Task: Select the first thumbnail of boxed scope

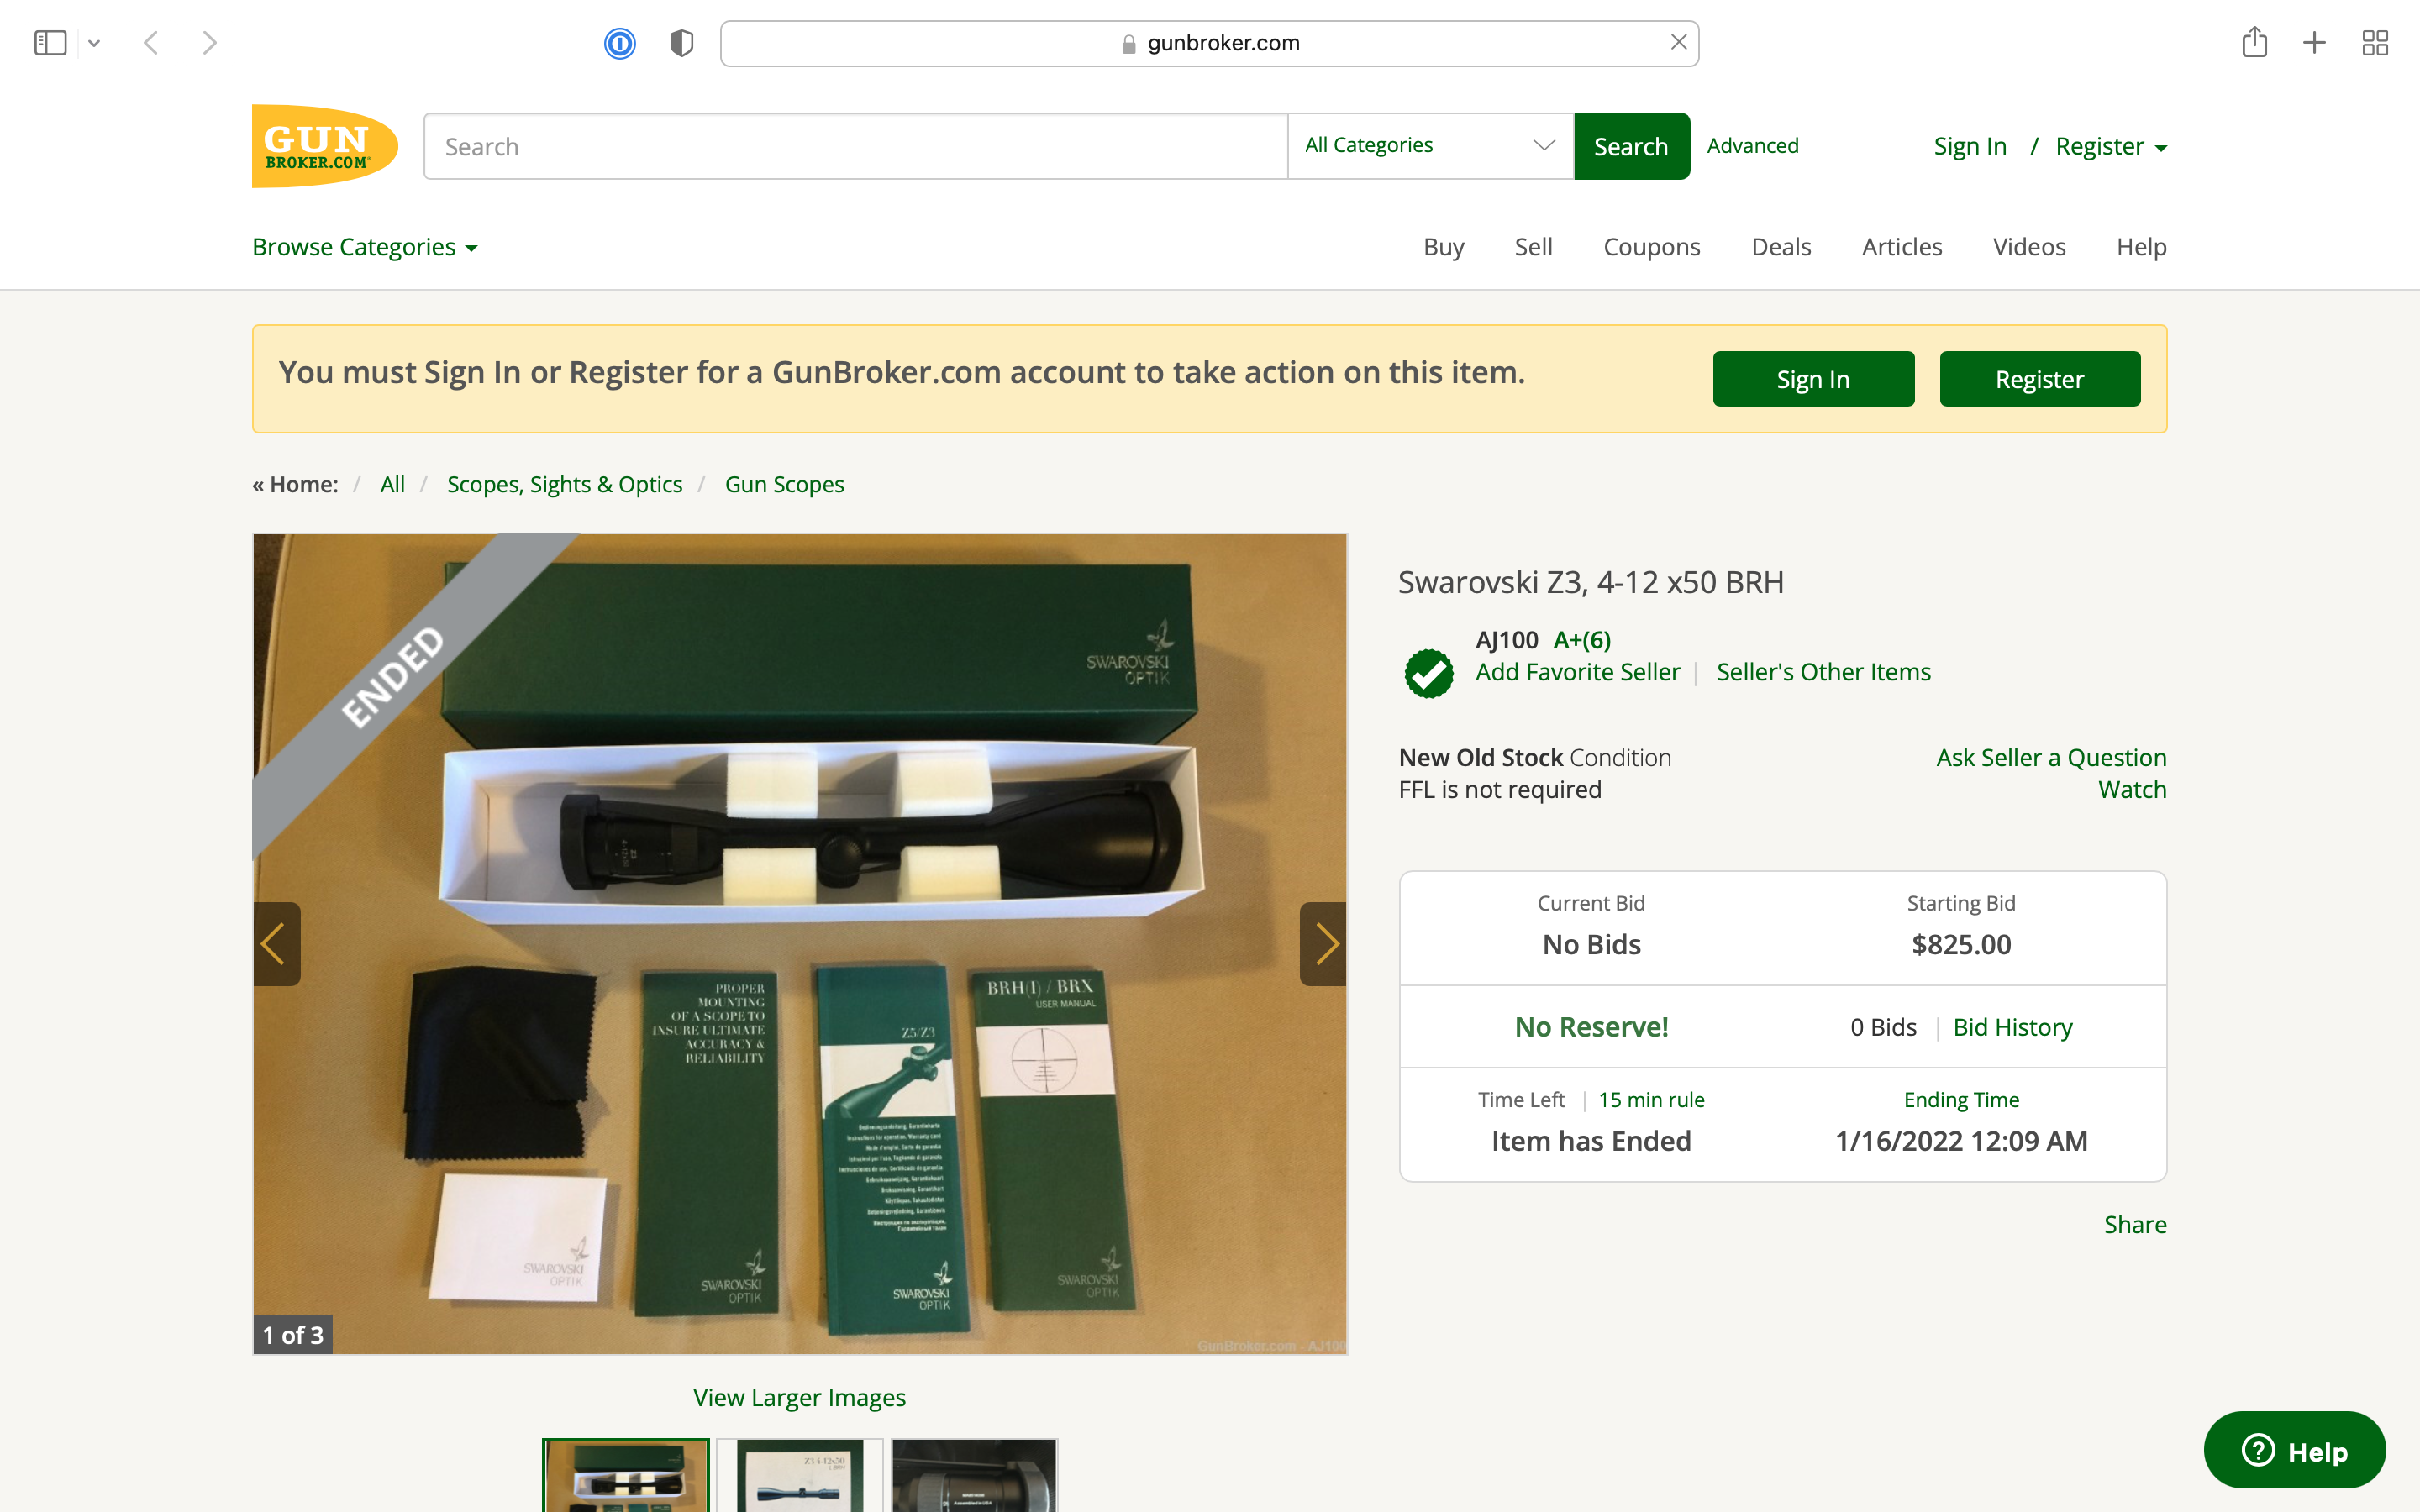Action: click(626, 1475)
